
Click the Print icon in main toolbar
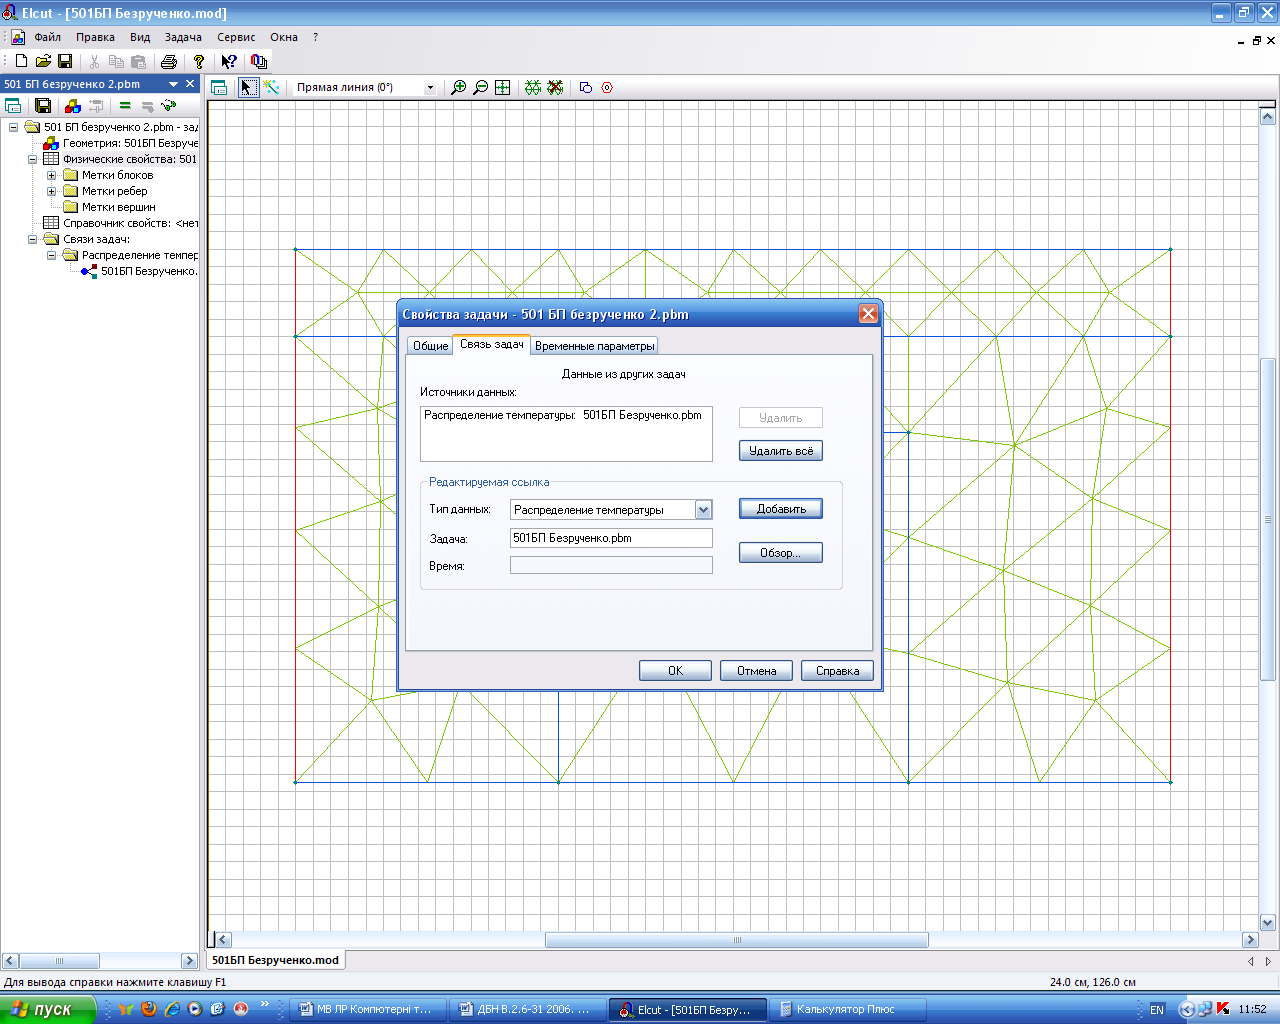169,62
